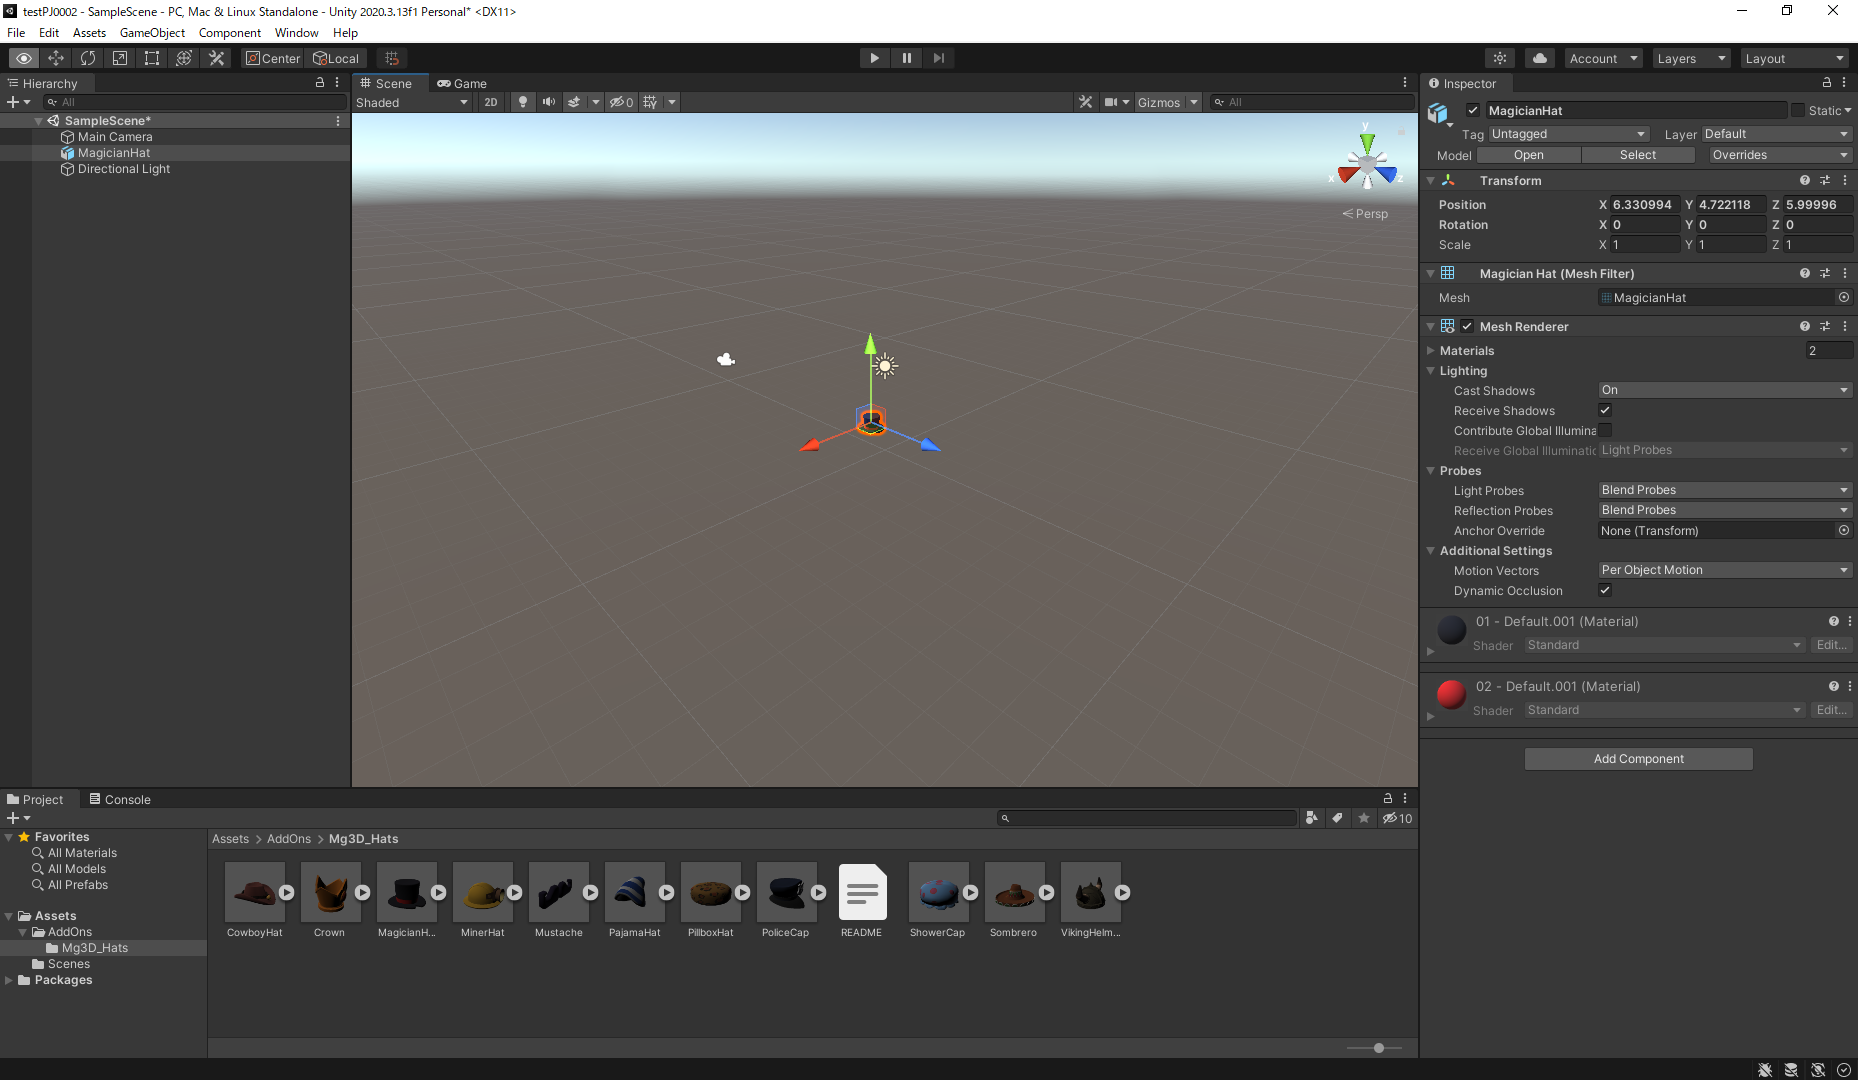Open scene component editor tools icon

click(1086, 102)
